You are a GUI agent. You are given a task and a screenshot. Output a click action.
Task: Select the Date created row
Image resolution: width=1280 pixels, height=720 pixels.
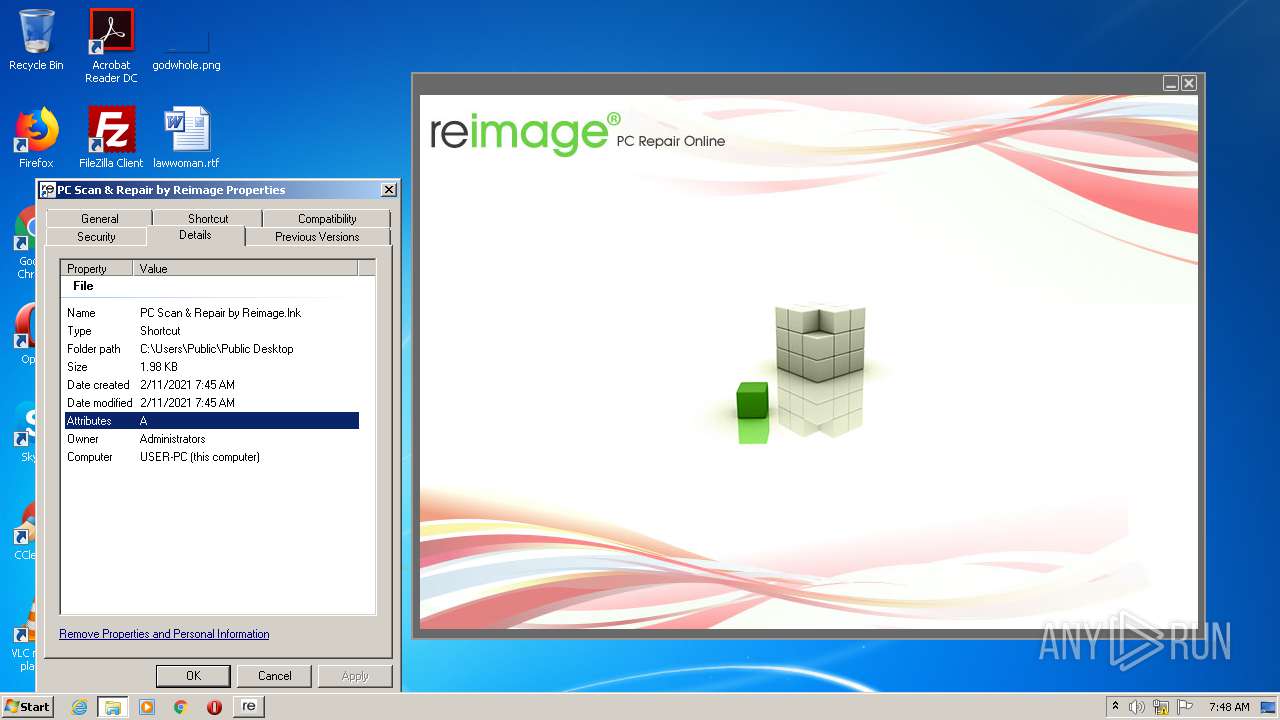[211, 385]
